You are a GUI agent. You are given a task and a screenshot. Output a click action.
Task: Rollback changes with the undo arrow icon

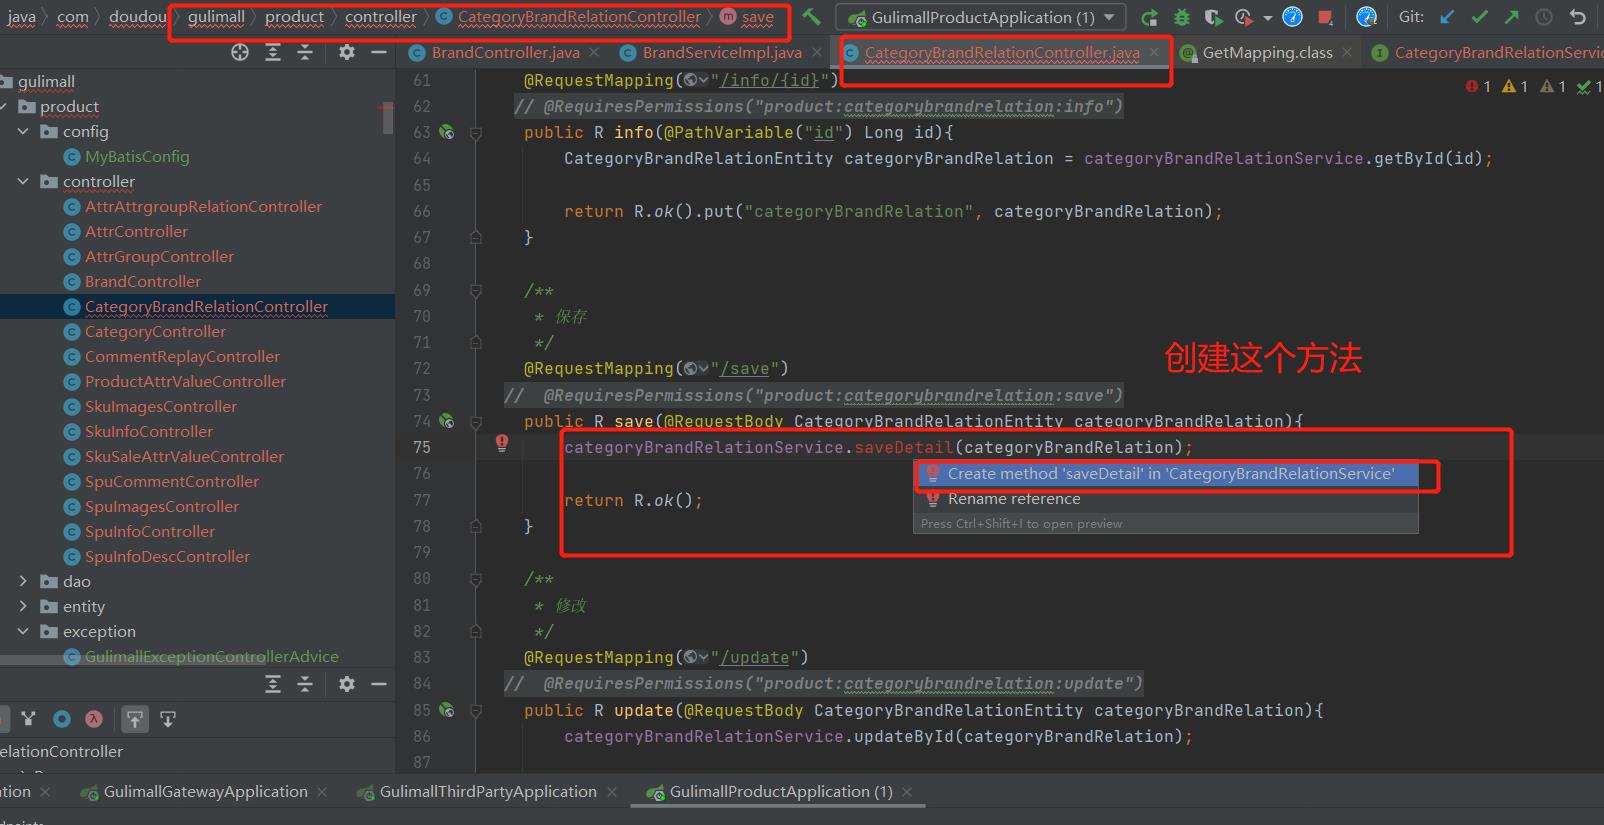1577,17
